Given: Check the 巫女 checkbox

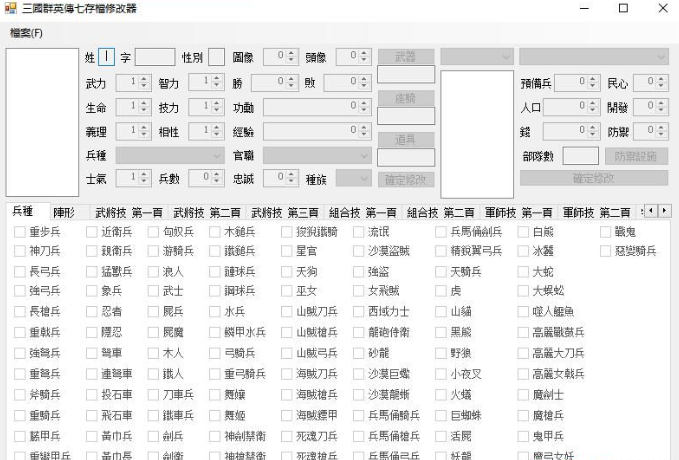Looking at the screenshot, I should click(286, 291).
